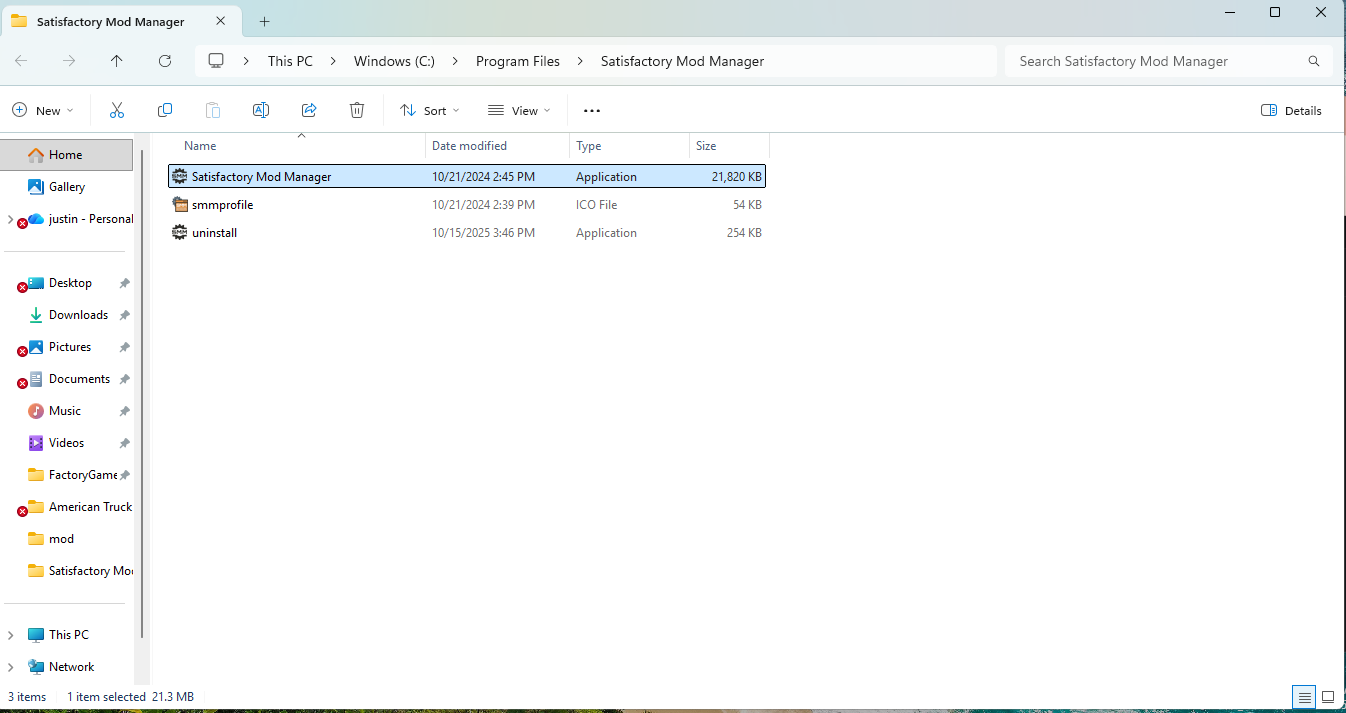1346x713 pixels.
Task: Open the See more ellipsis menu
Action: pos(591,111)
